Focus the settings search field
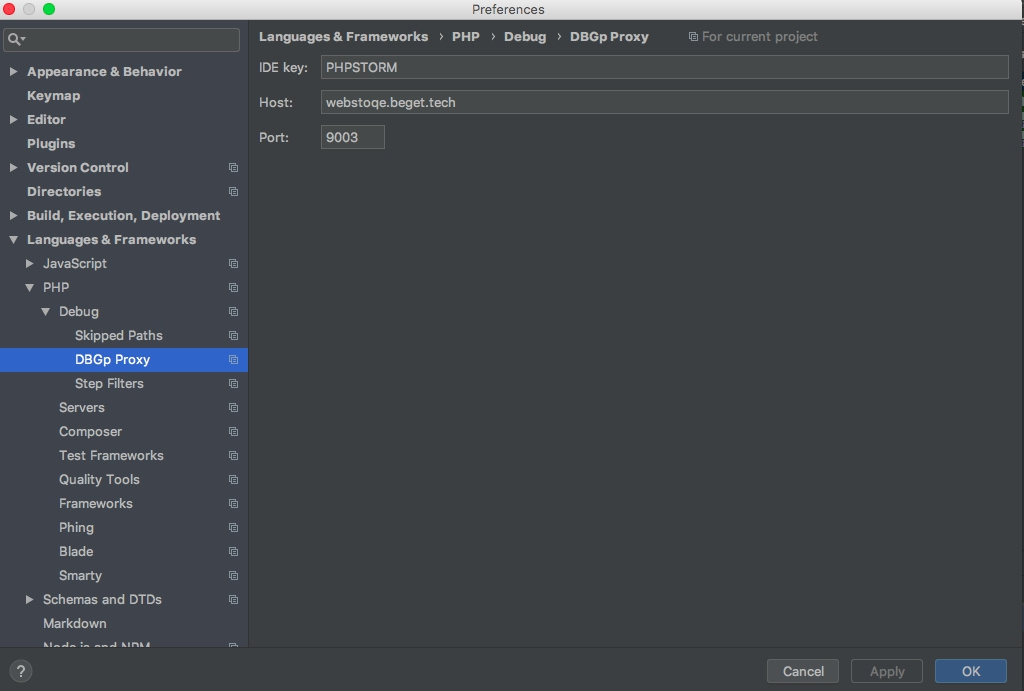This screenshot has height=691, width=1024. coord(121,39)
